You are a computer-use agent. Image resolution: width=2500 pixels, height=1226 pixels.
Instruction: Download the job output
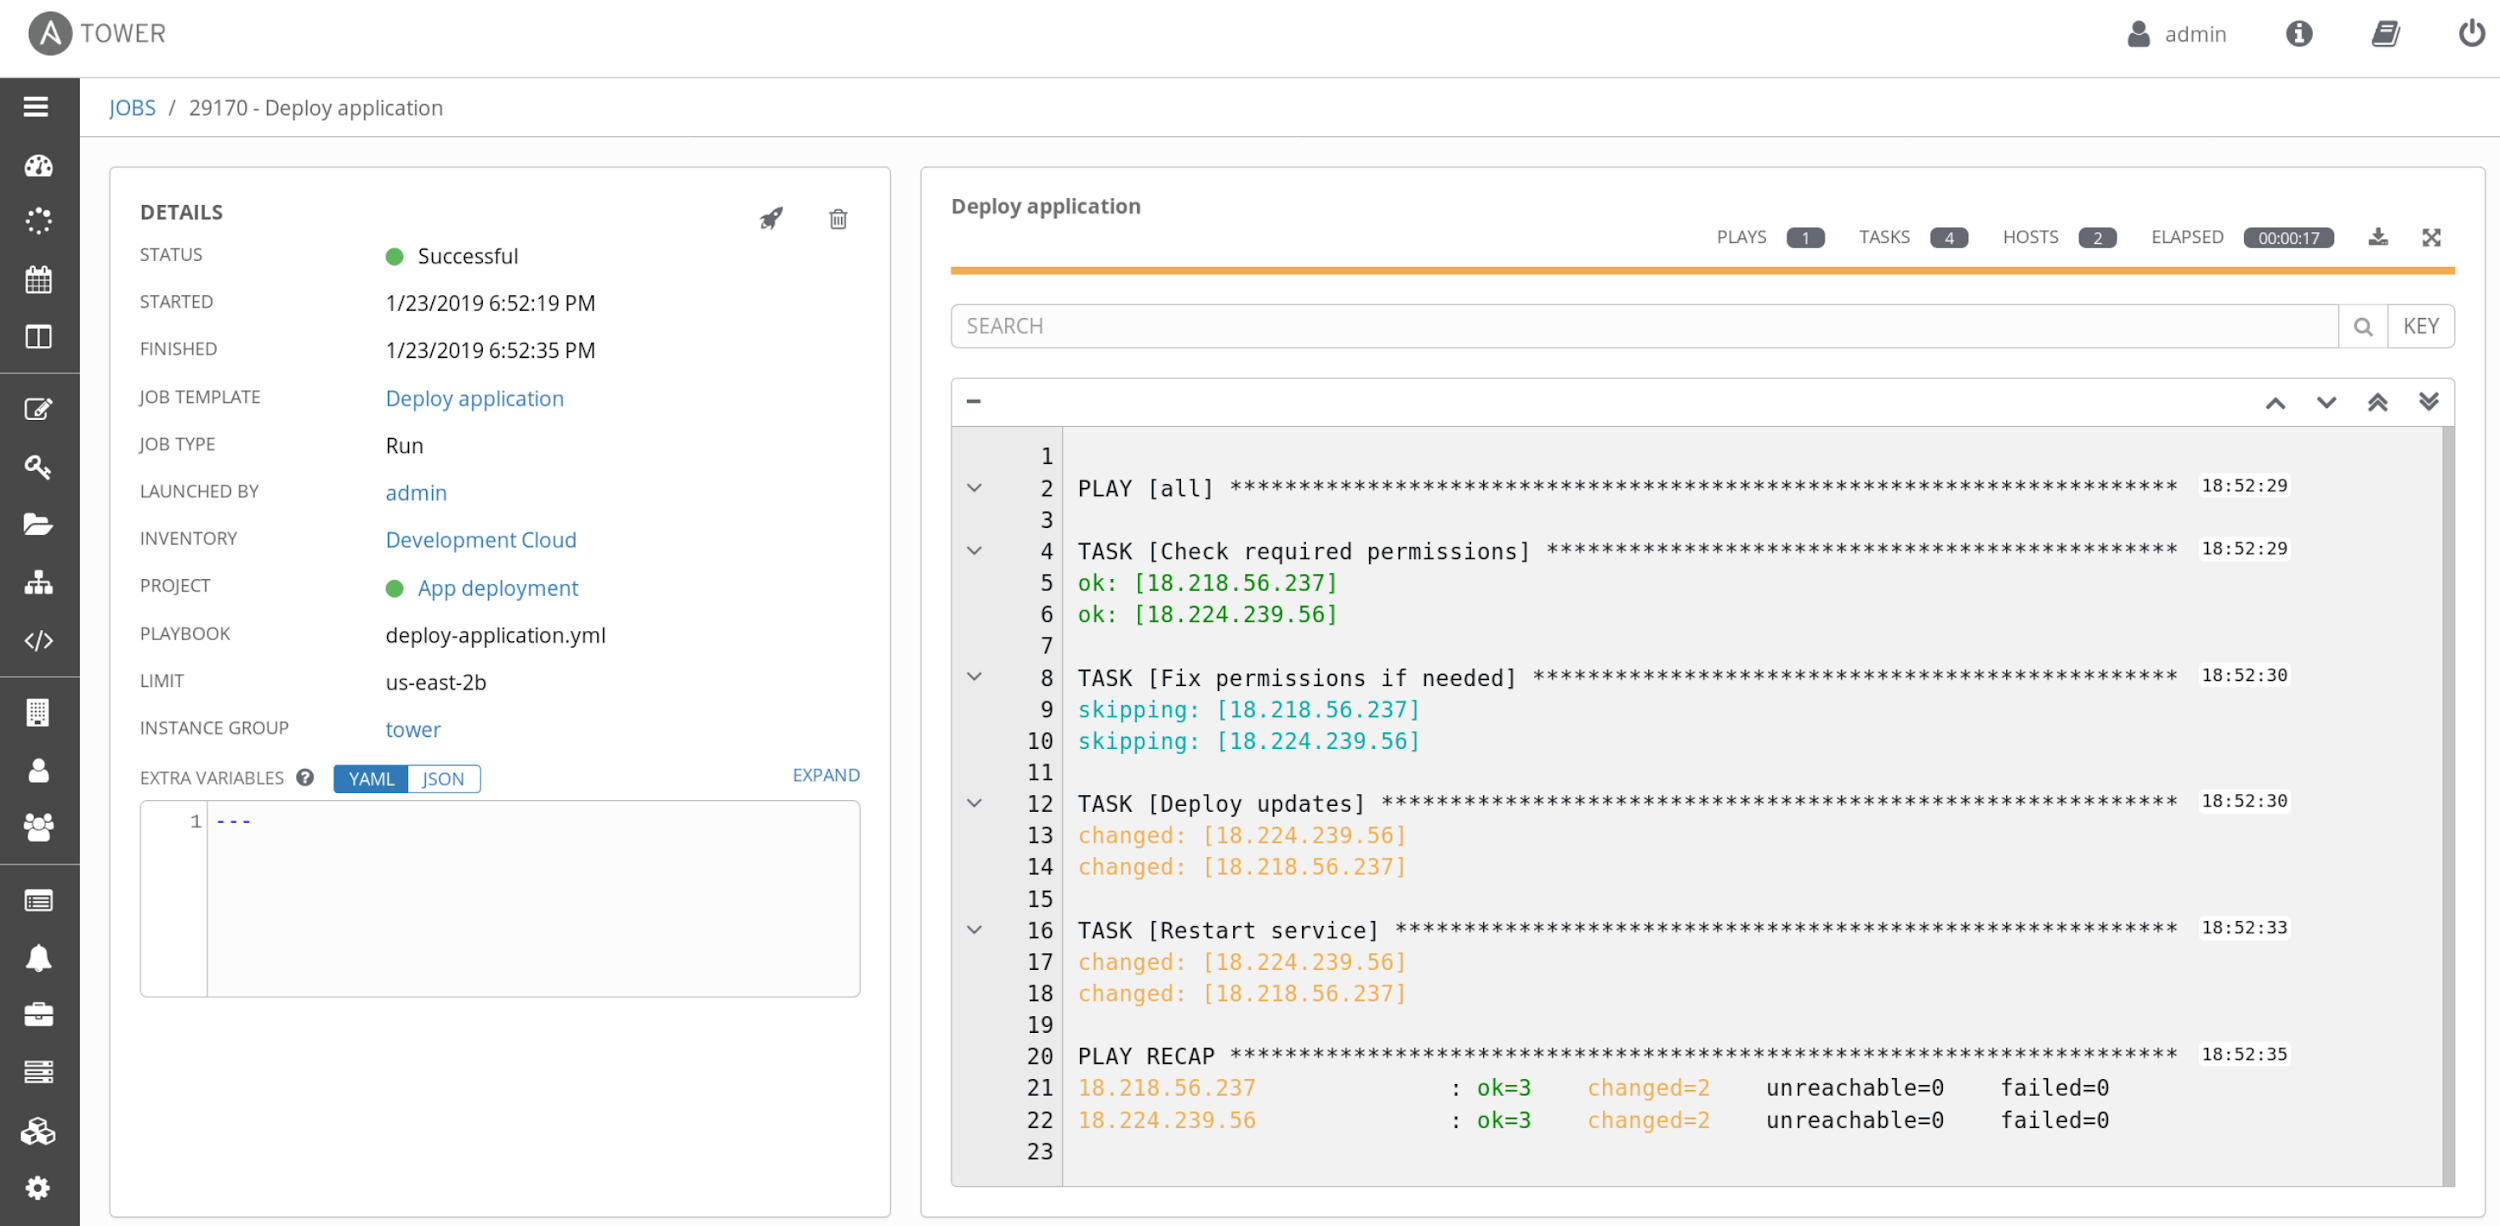click(2378, 237)
